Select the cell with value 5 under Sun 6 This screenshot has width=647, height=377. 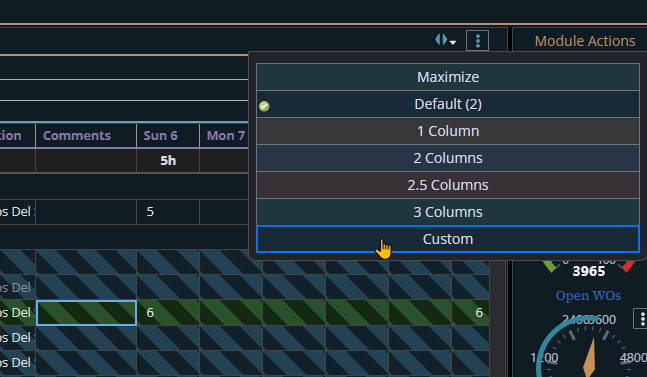[x=168, y=212]
